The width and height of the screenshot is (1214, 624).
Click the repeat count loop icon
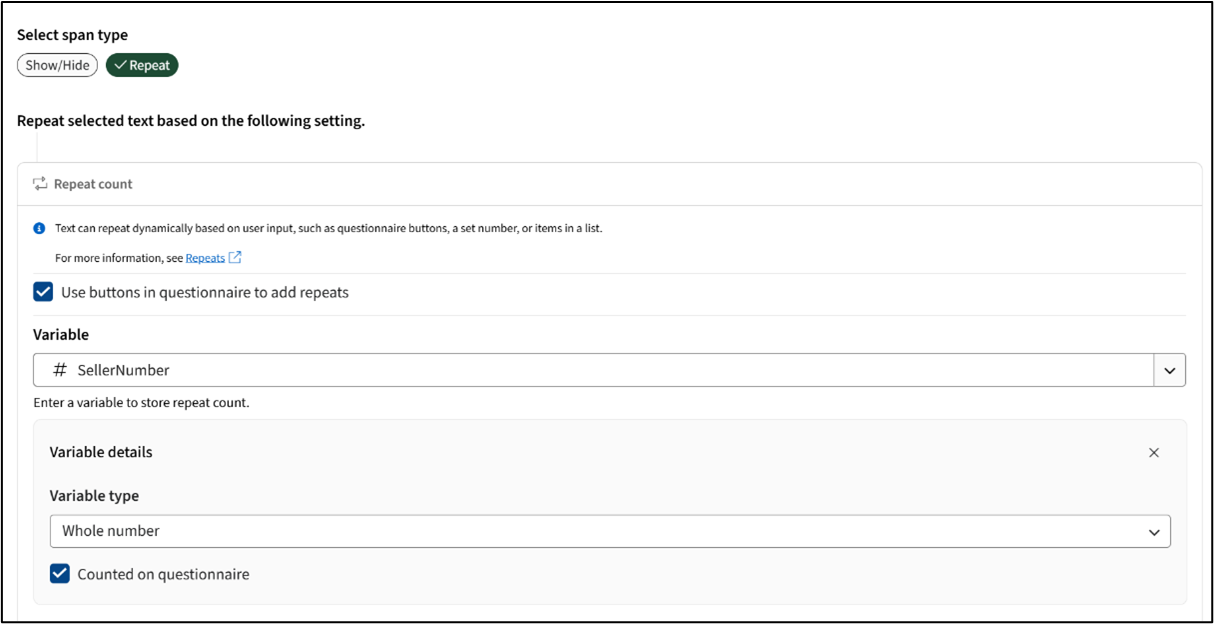click(40, 184)
